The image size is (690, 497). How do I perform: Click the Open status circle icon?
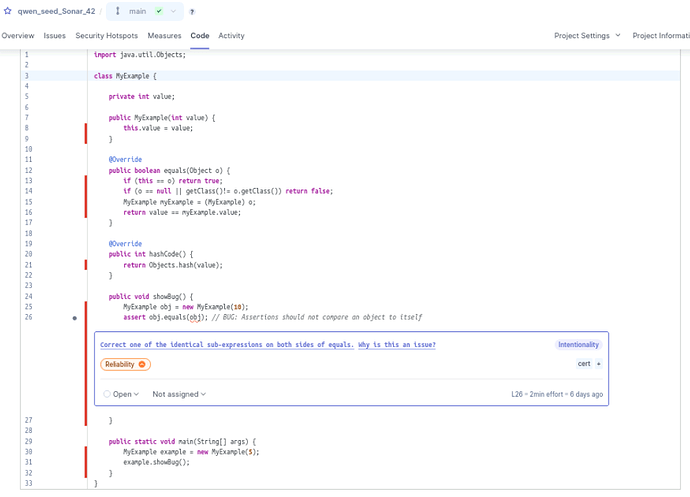tap(107, 394)
